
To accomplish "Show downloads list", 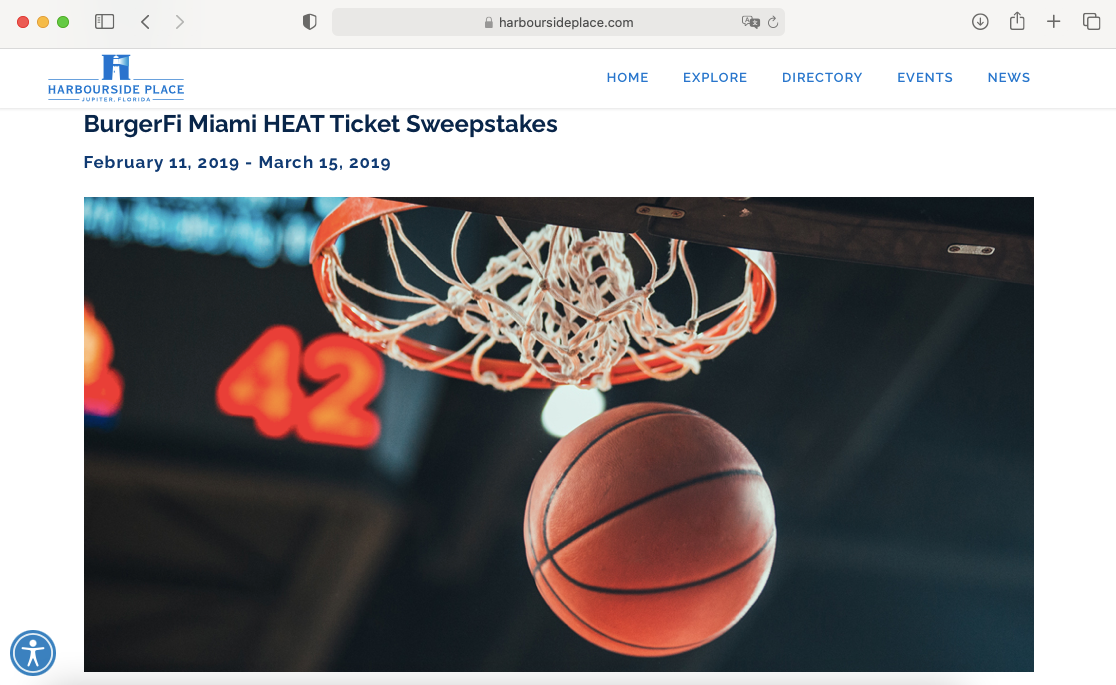I will (980, 22).
